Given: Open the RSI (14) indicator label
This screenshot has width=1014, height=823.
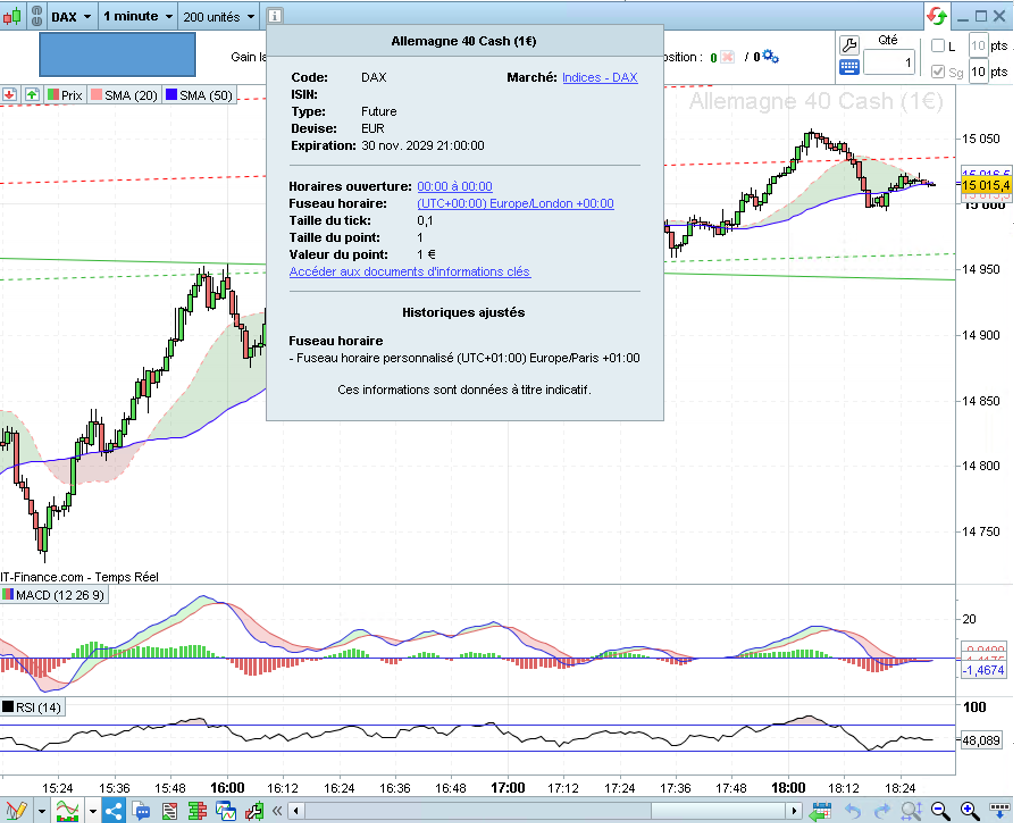Looking at the screenshot, I should (x=32, y=707).
